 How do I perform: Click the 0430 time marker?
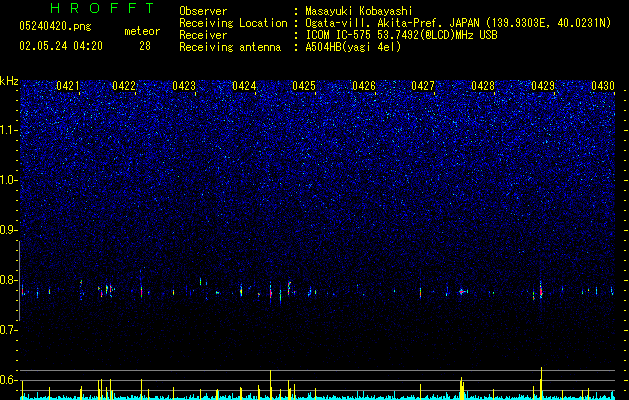click(x=603, y=86)
